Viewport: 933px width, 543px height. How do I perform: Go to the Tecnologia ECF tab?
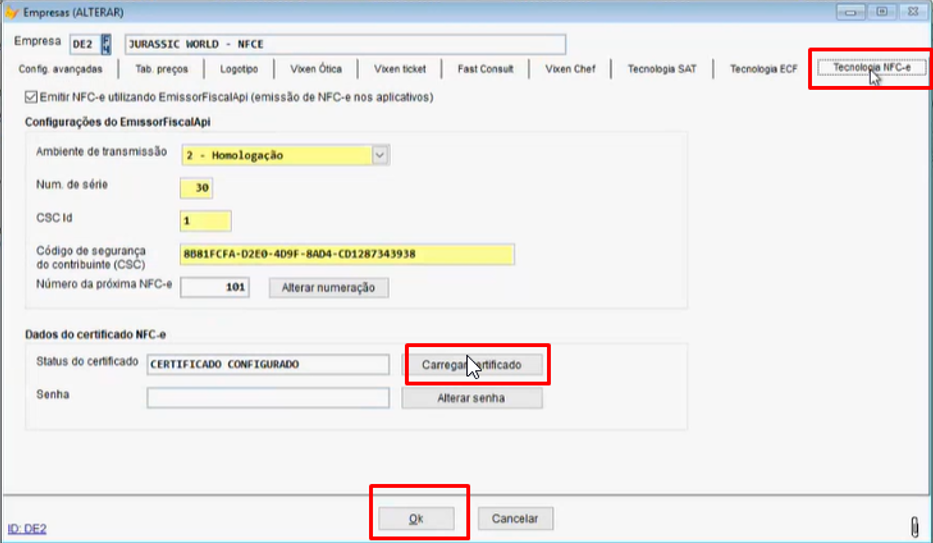tap(764, 69)
